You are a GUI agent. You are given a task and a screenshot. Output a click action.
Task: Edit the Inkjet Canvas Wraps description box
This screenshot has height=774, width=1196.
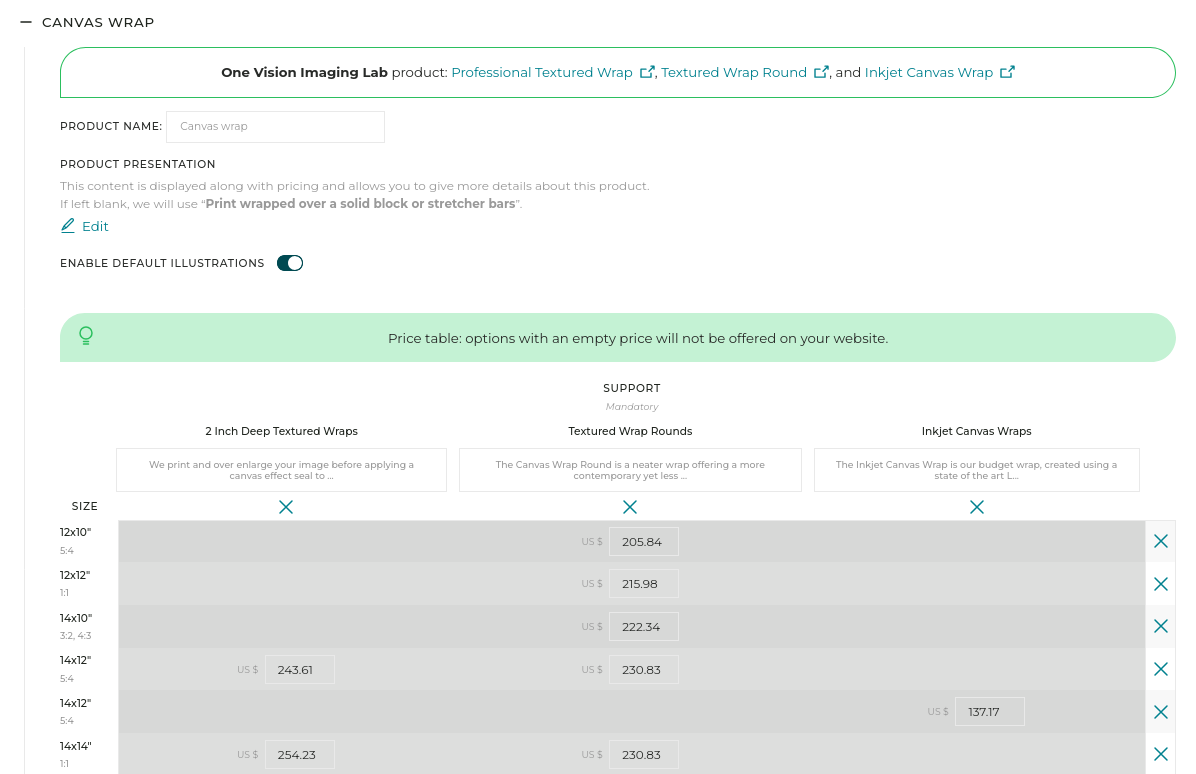tap(976, 470)
